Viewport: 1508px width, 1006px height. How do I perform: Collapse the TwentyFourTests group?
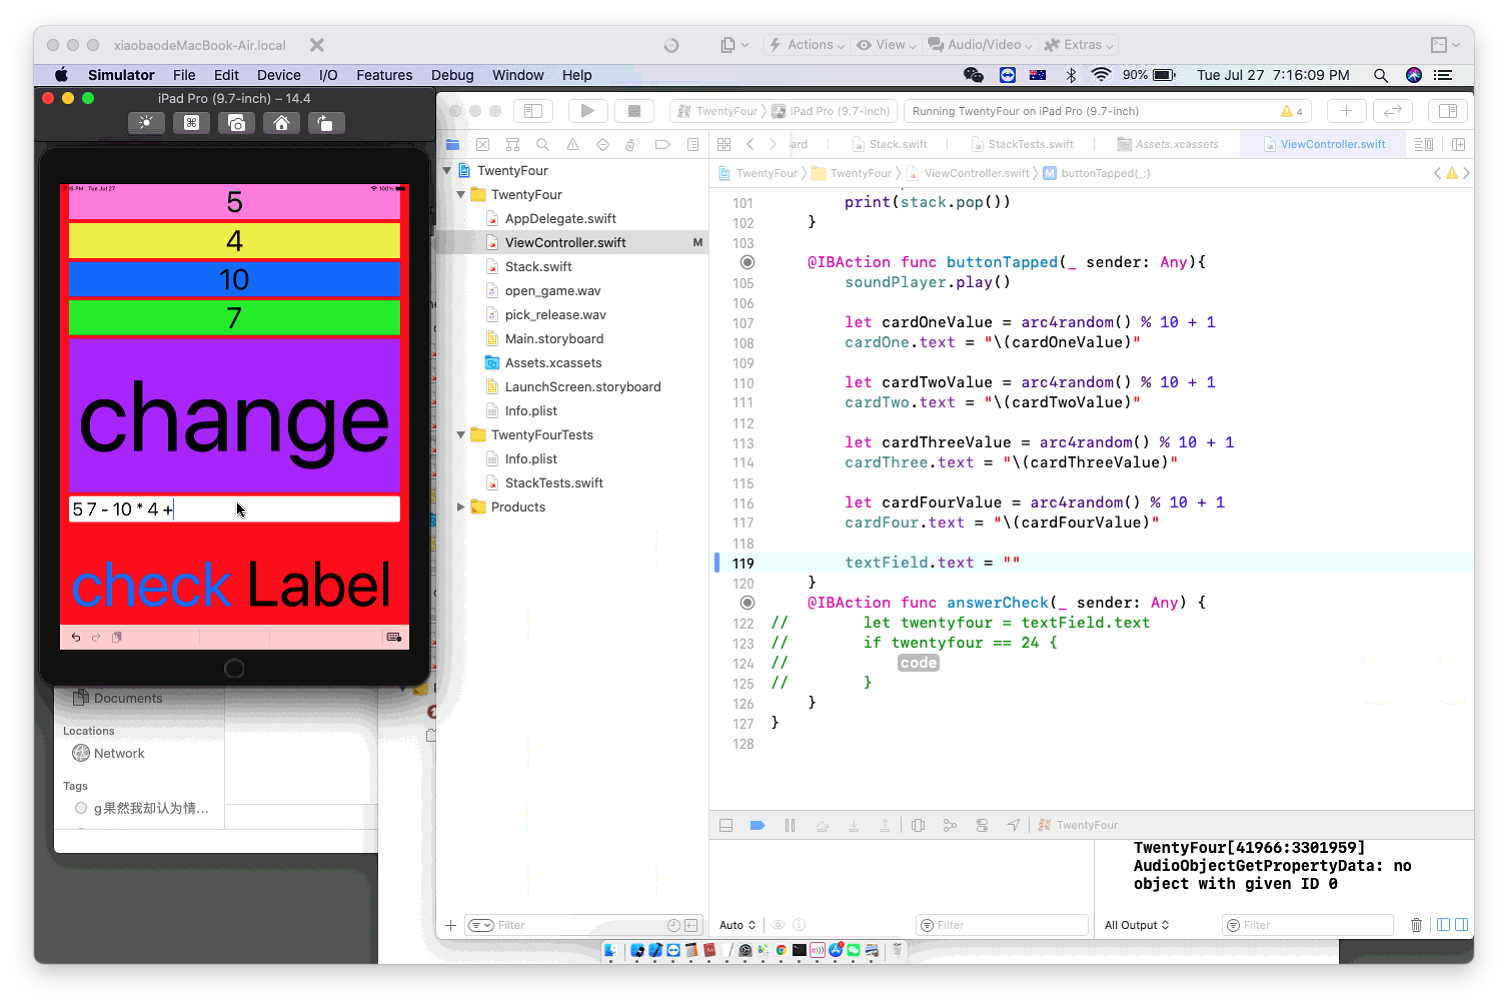tap(461, 435)
